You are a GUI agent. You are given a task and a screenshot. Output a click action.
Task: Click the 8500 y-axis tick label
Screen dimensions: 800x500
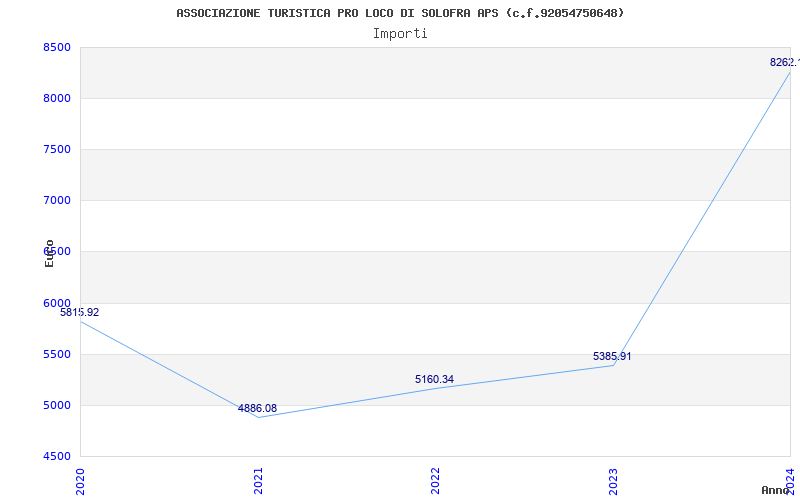tap(57, 47)
